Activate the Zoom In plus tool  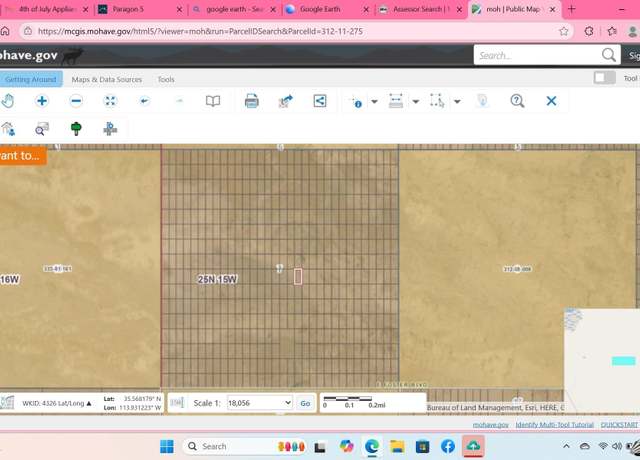coord(42,101)
